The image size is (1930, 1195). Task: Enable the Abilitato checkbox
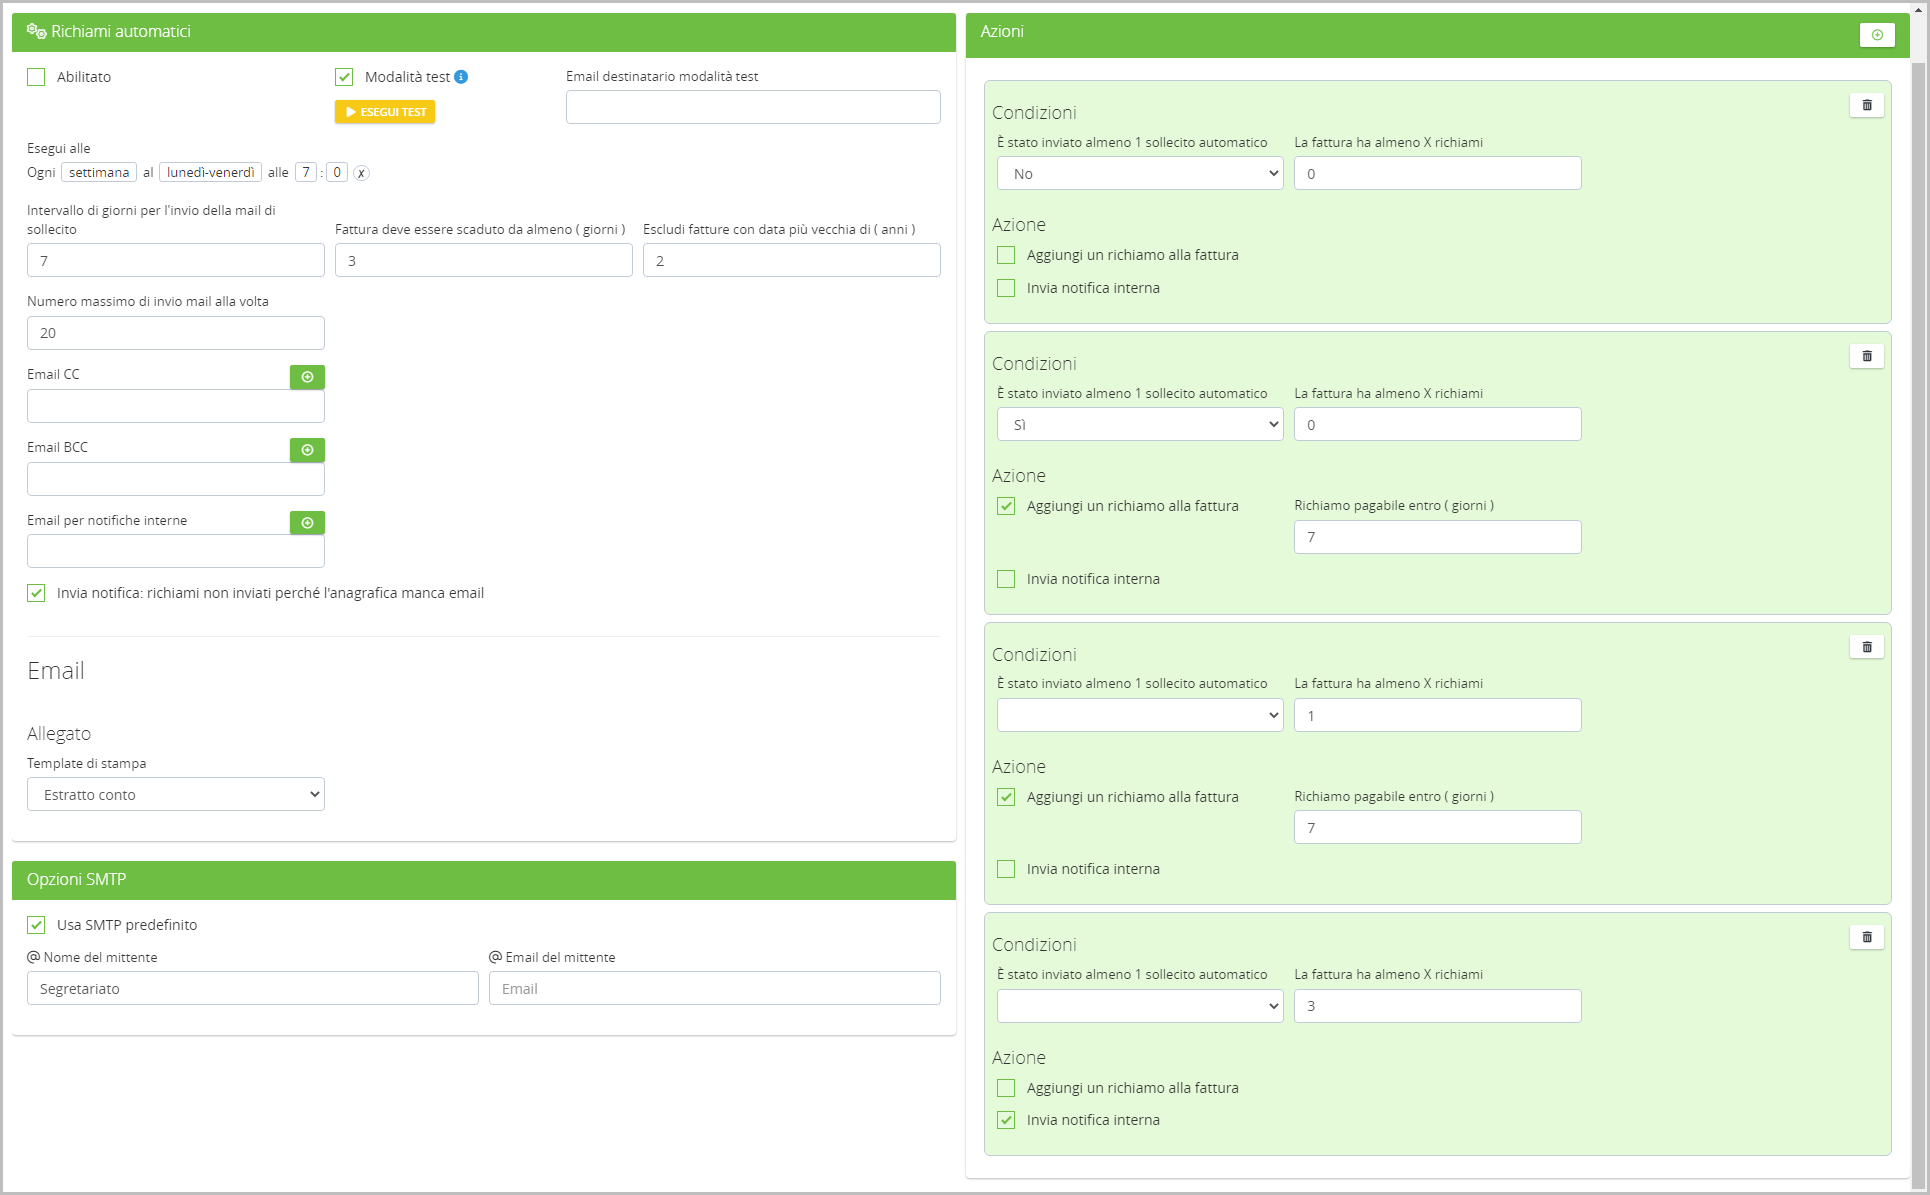click(x=36, y=77)
